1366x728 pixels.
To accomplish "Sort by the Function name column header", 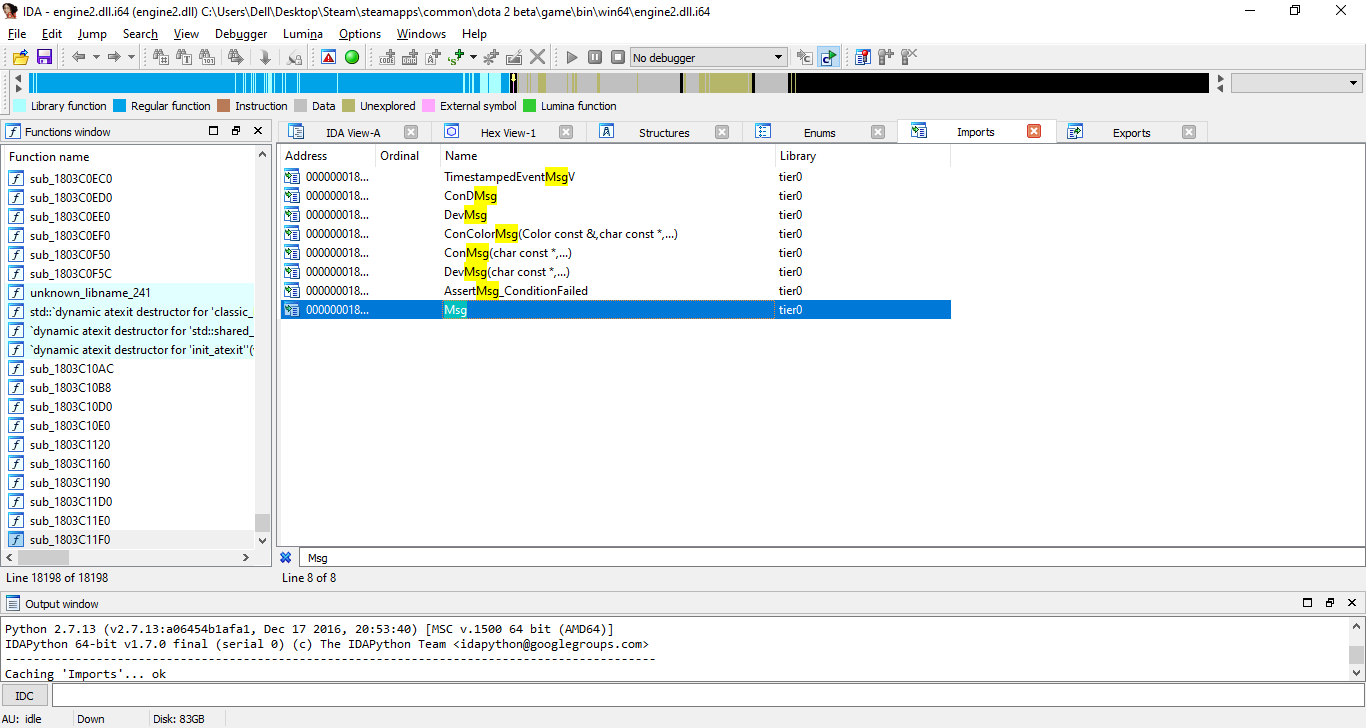I will pos(129,156).
